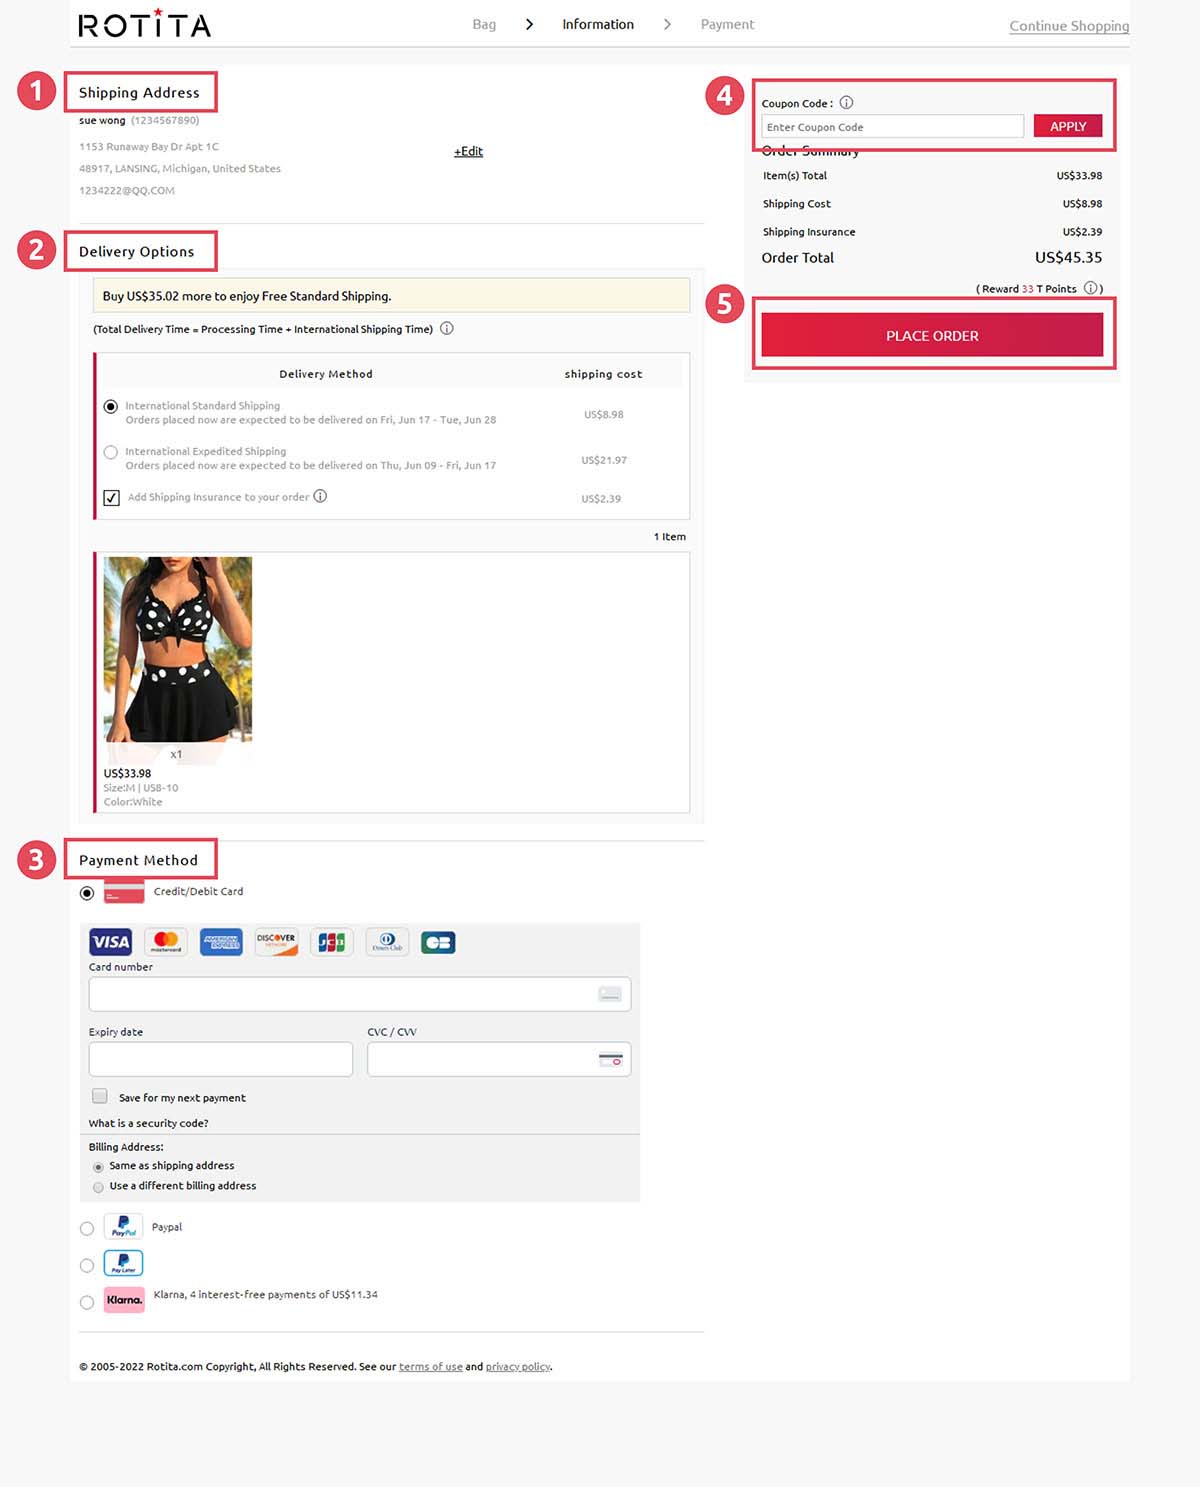
Task: Click Continue Shopping link
Action: pyautogui.click(x=1069, y=26)
